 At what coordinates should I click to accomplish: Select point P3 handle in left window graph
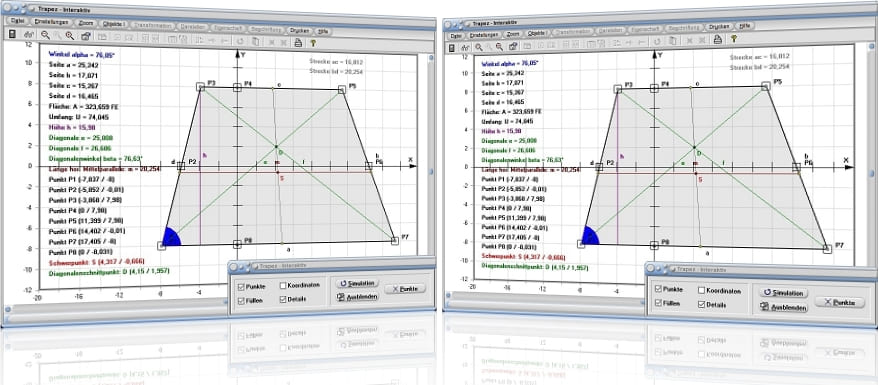tap(200, 87)
